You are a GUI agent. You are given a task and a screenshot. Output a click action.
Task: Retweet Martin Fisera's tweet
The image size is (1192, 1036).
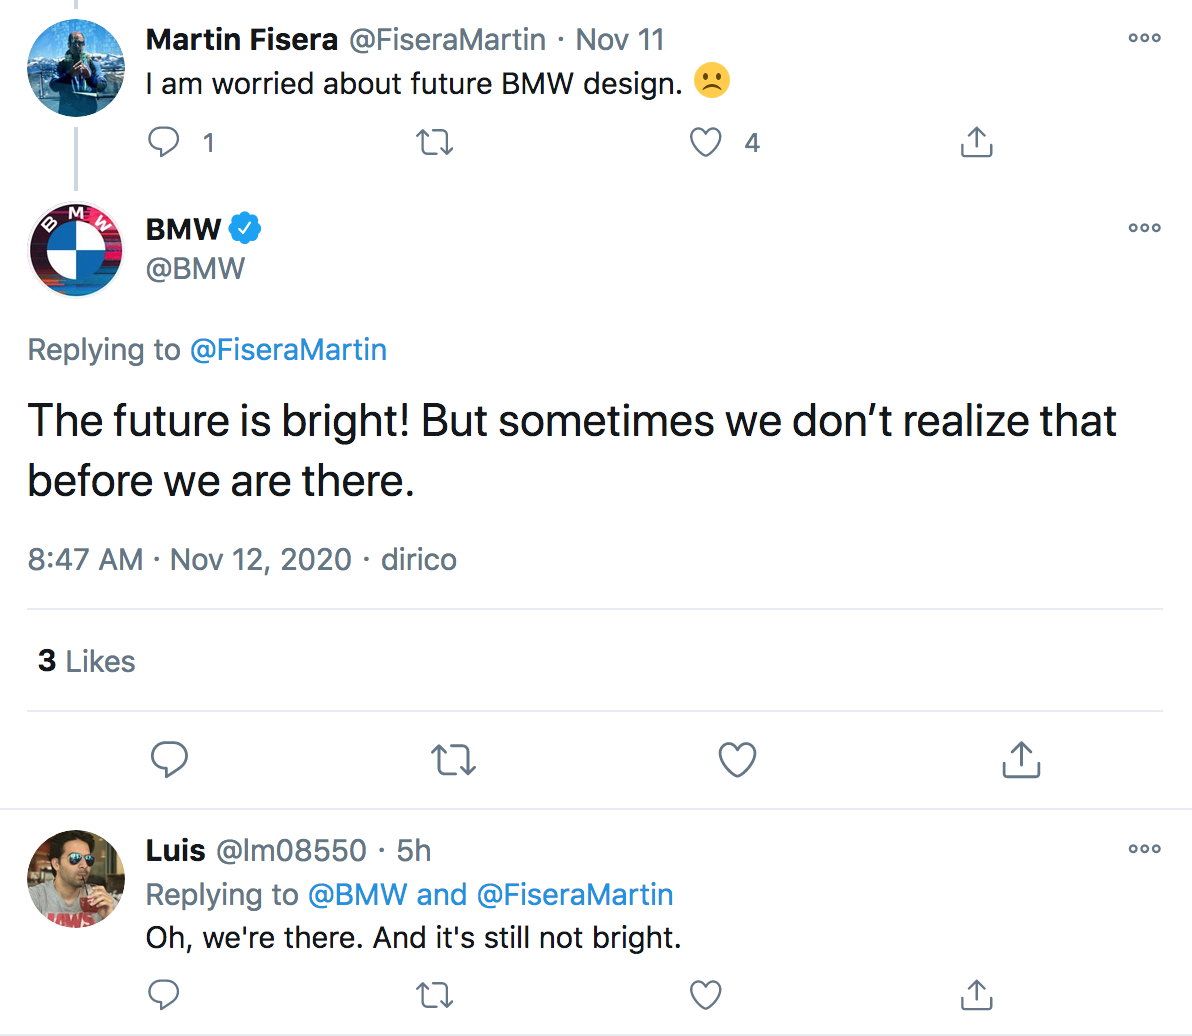(x=434, y=143)
